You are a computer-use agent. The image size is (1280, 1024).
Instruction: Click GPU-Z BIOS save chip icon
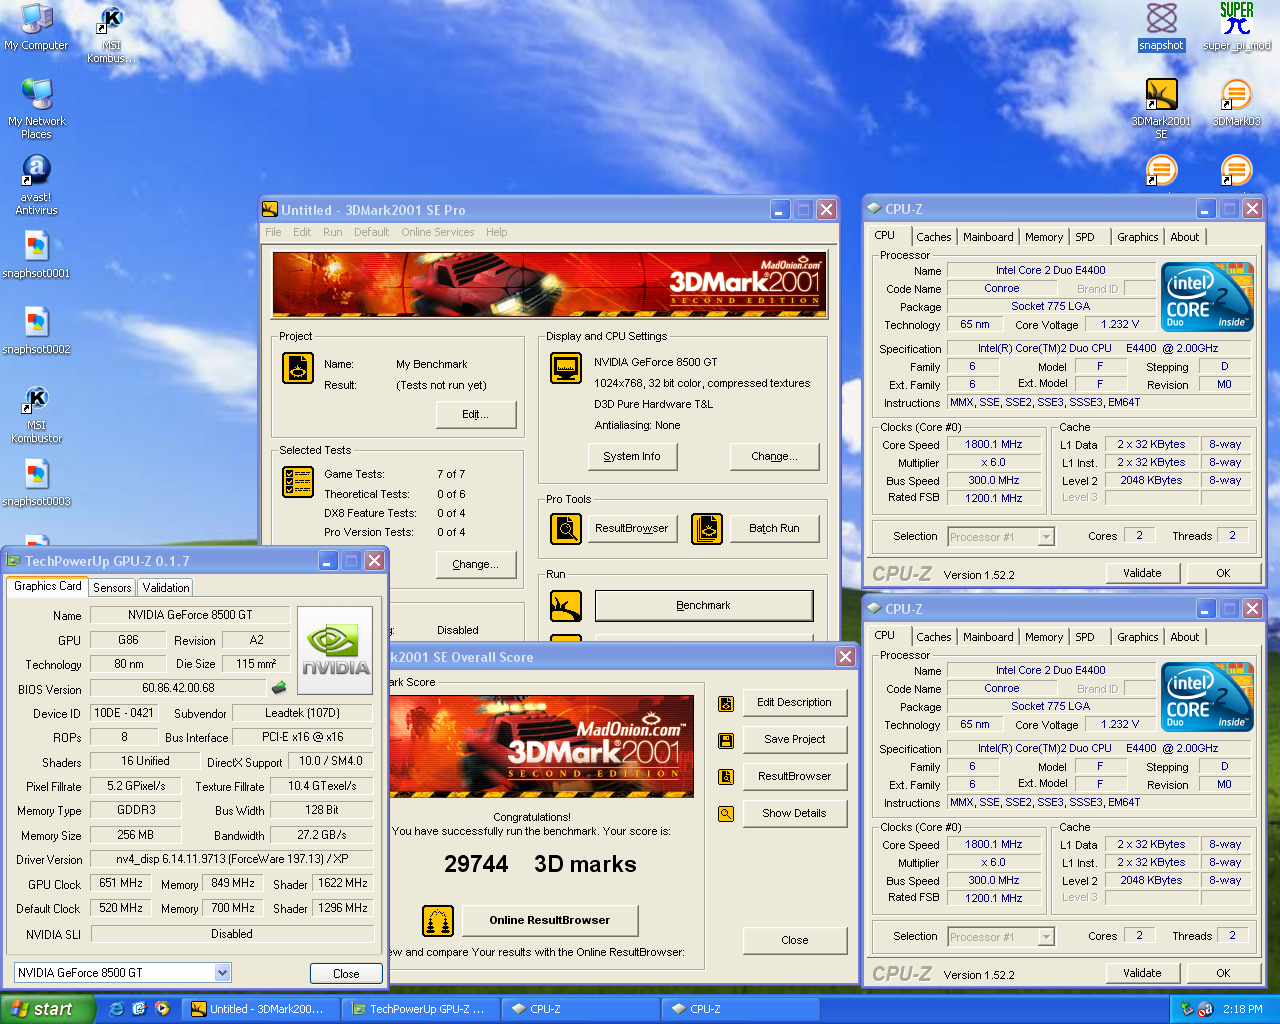pyautogui.click(x=279, y=687)
